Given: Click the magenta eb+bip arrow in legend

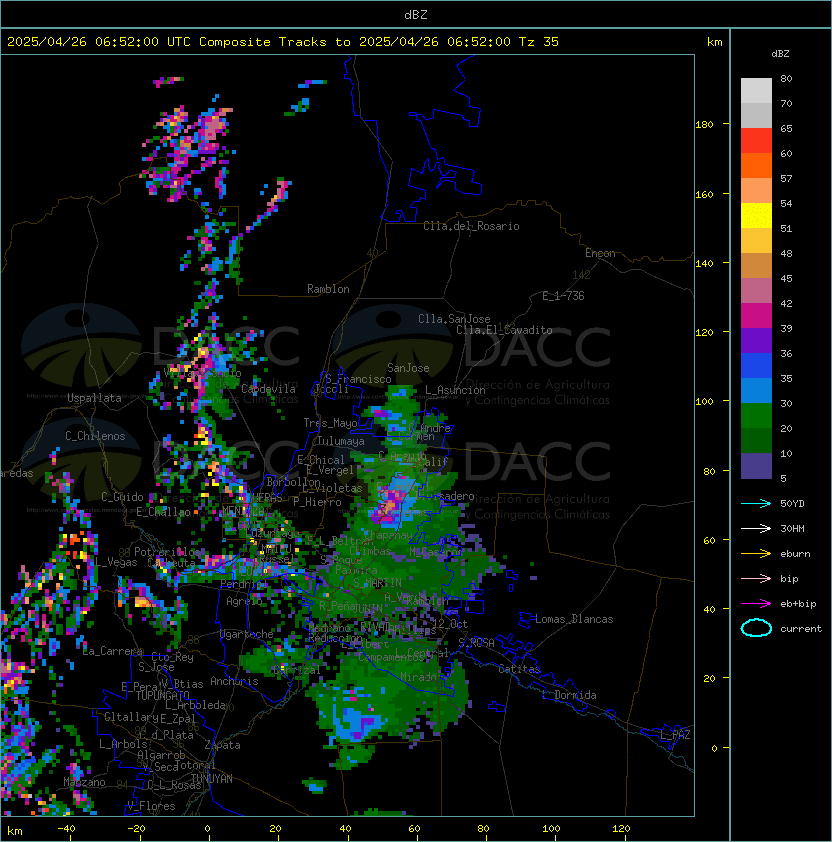Looking at the screenshot, I should [756, 604].
